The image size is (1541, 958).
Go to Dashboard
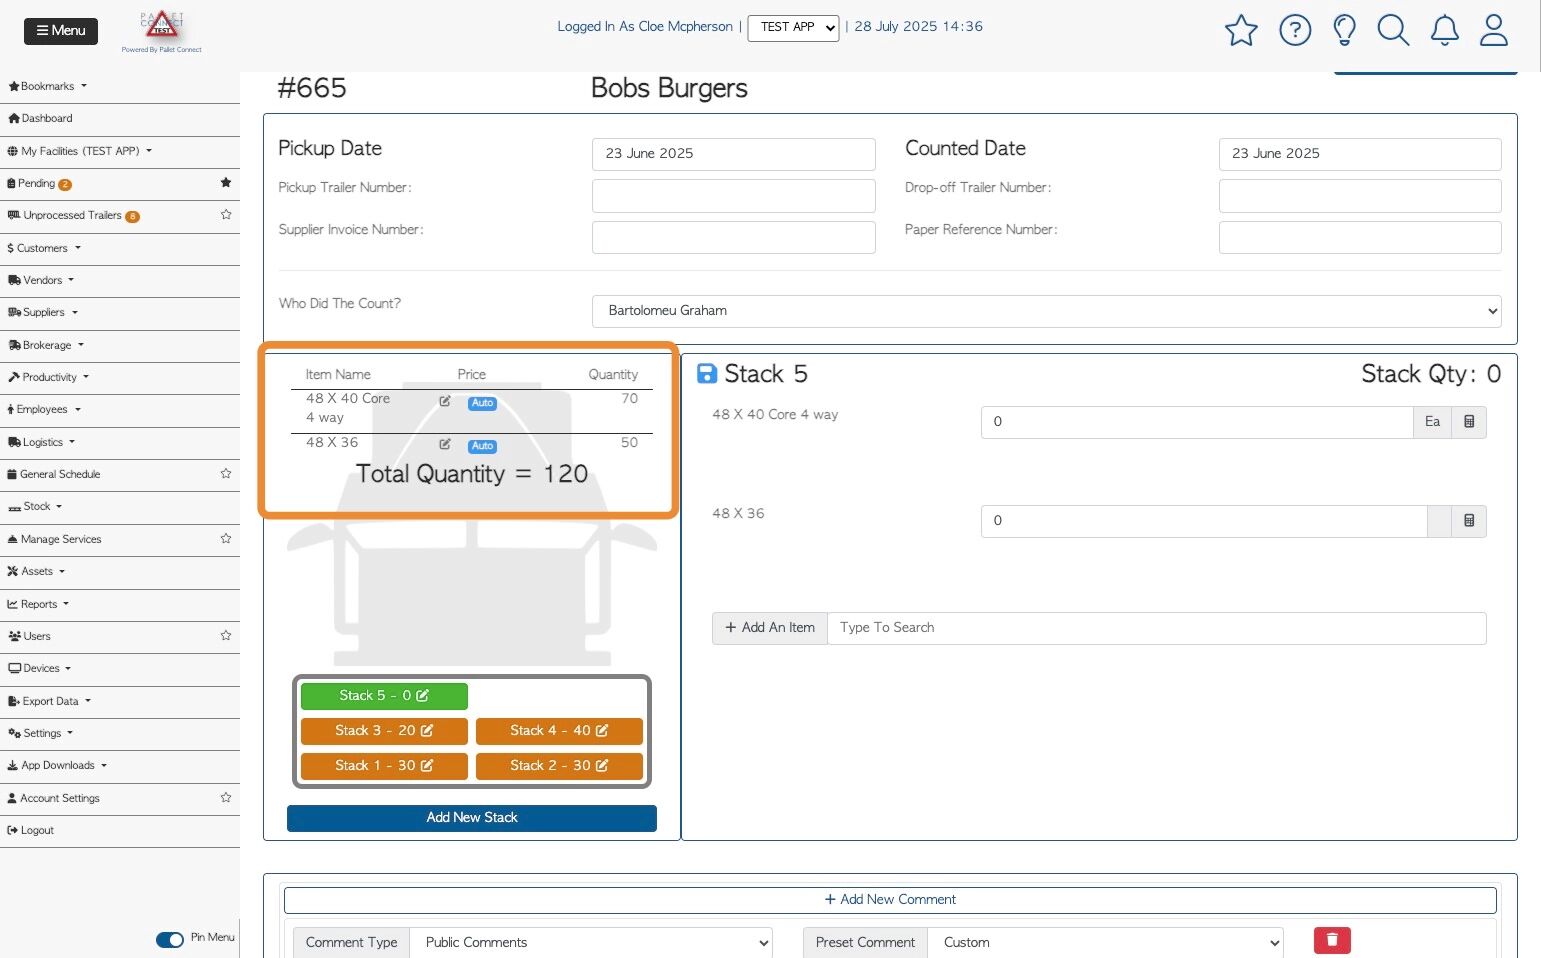pos(40,118)
